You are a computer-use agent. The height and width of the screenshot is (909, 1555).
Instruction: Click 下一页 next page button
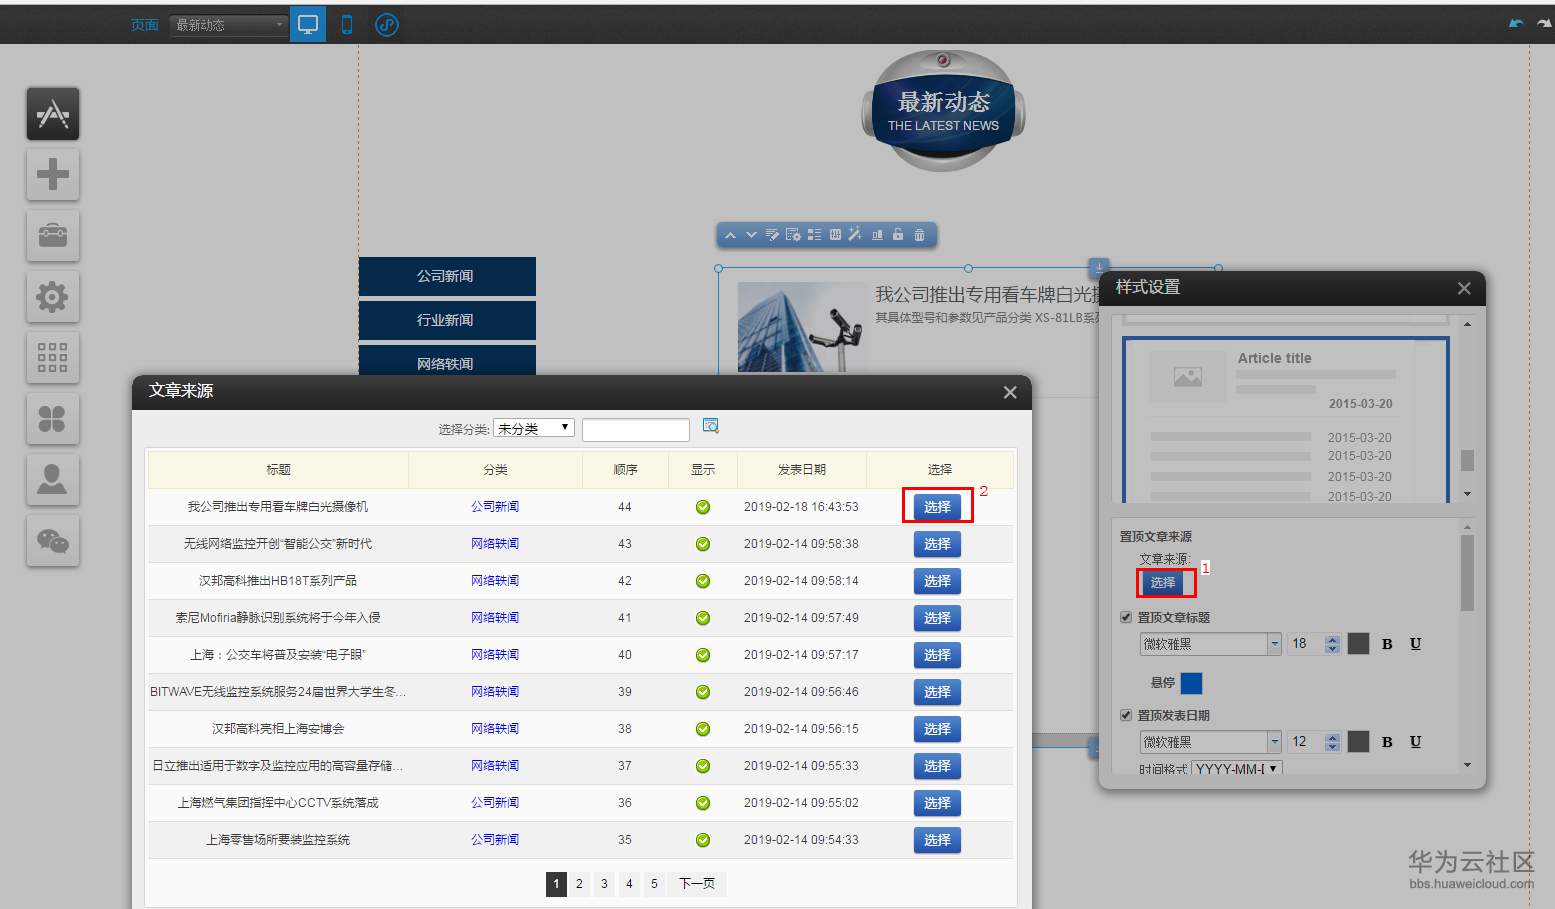click(697, 884)
